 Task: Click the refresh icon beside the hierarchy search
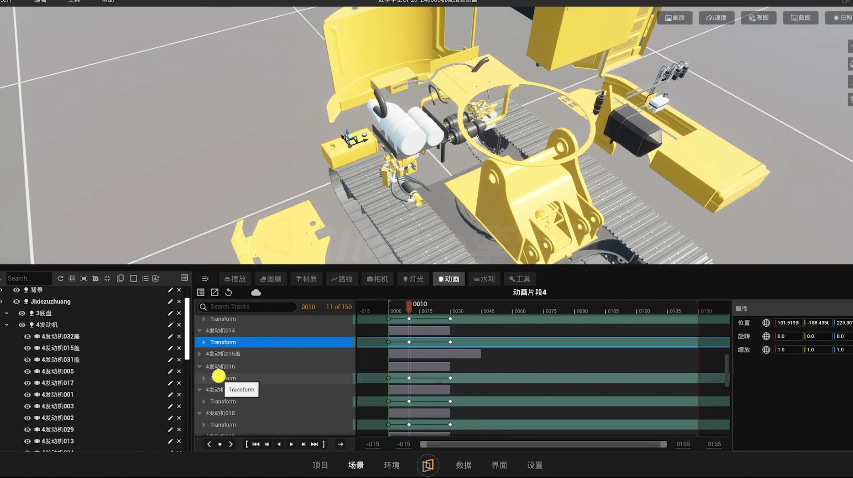click(x=60, y=278)
